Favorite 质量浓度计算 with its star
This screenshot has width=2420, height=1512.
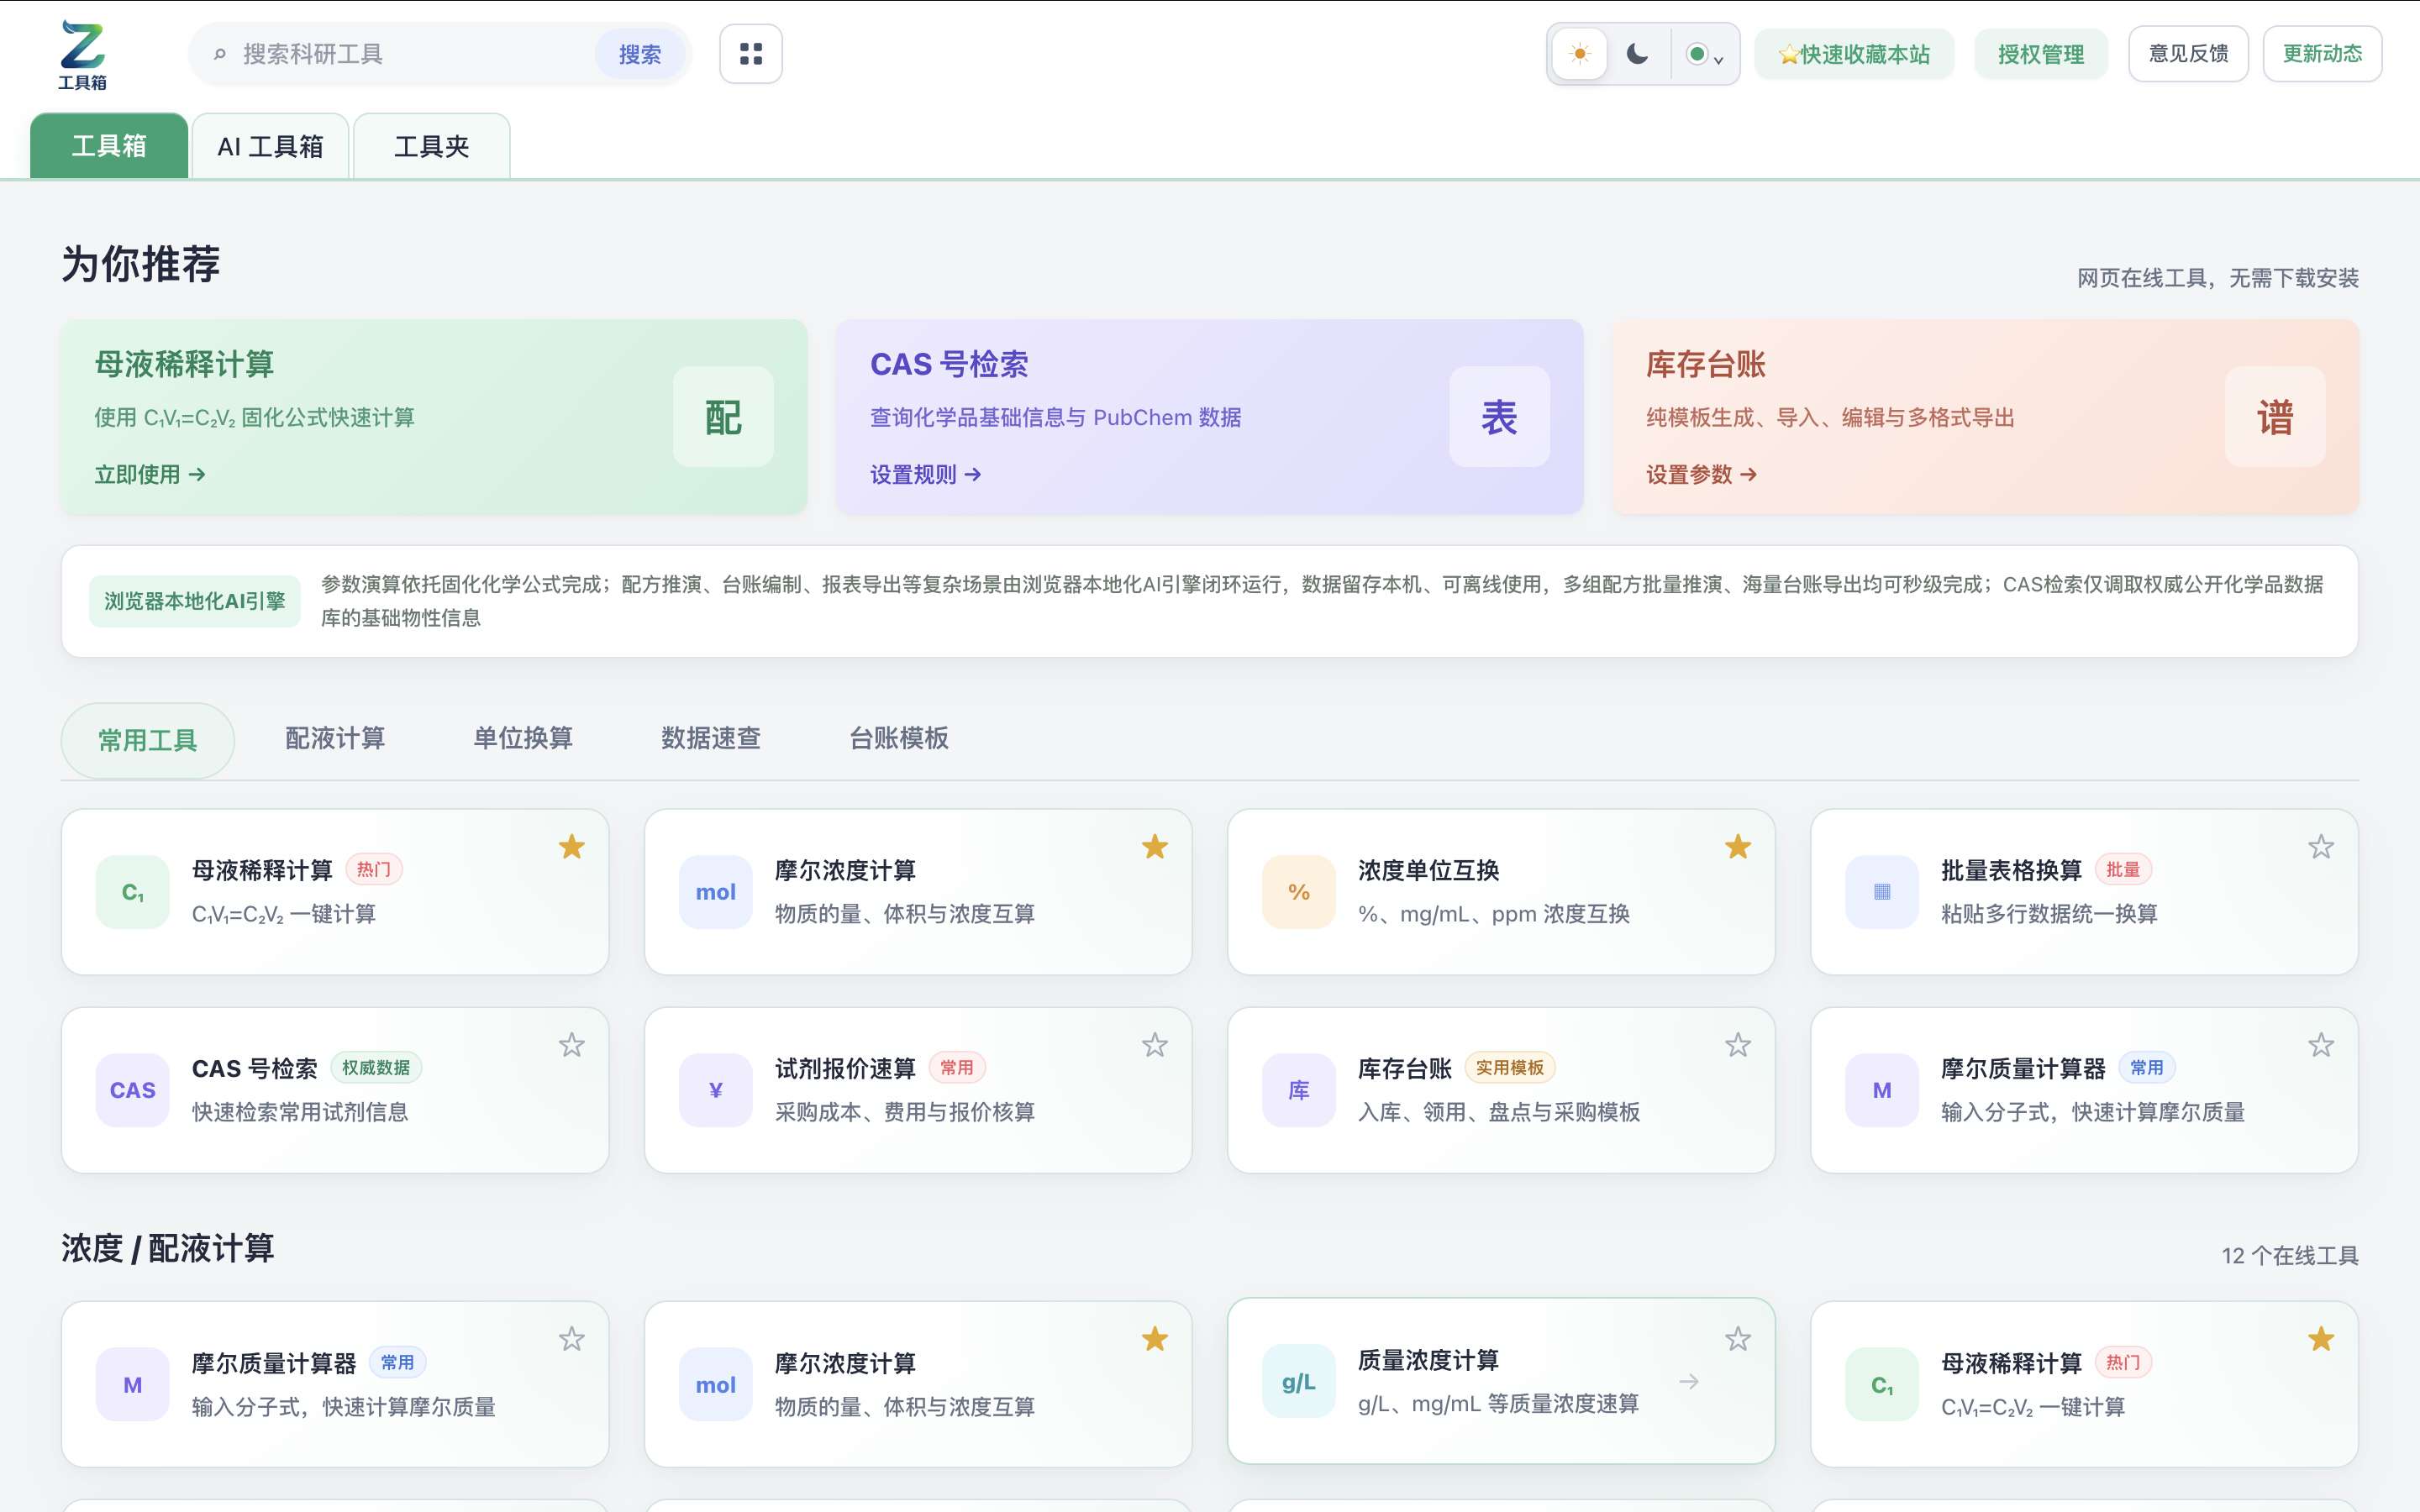(x=1738, y=1339)
